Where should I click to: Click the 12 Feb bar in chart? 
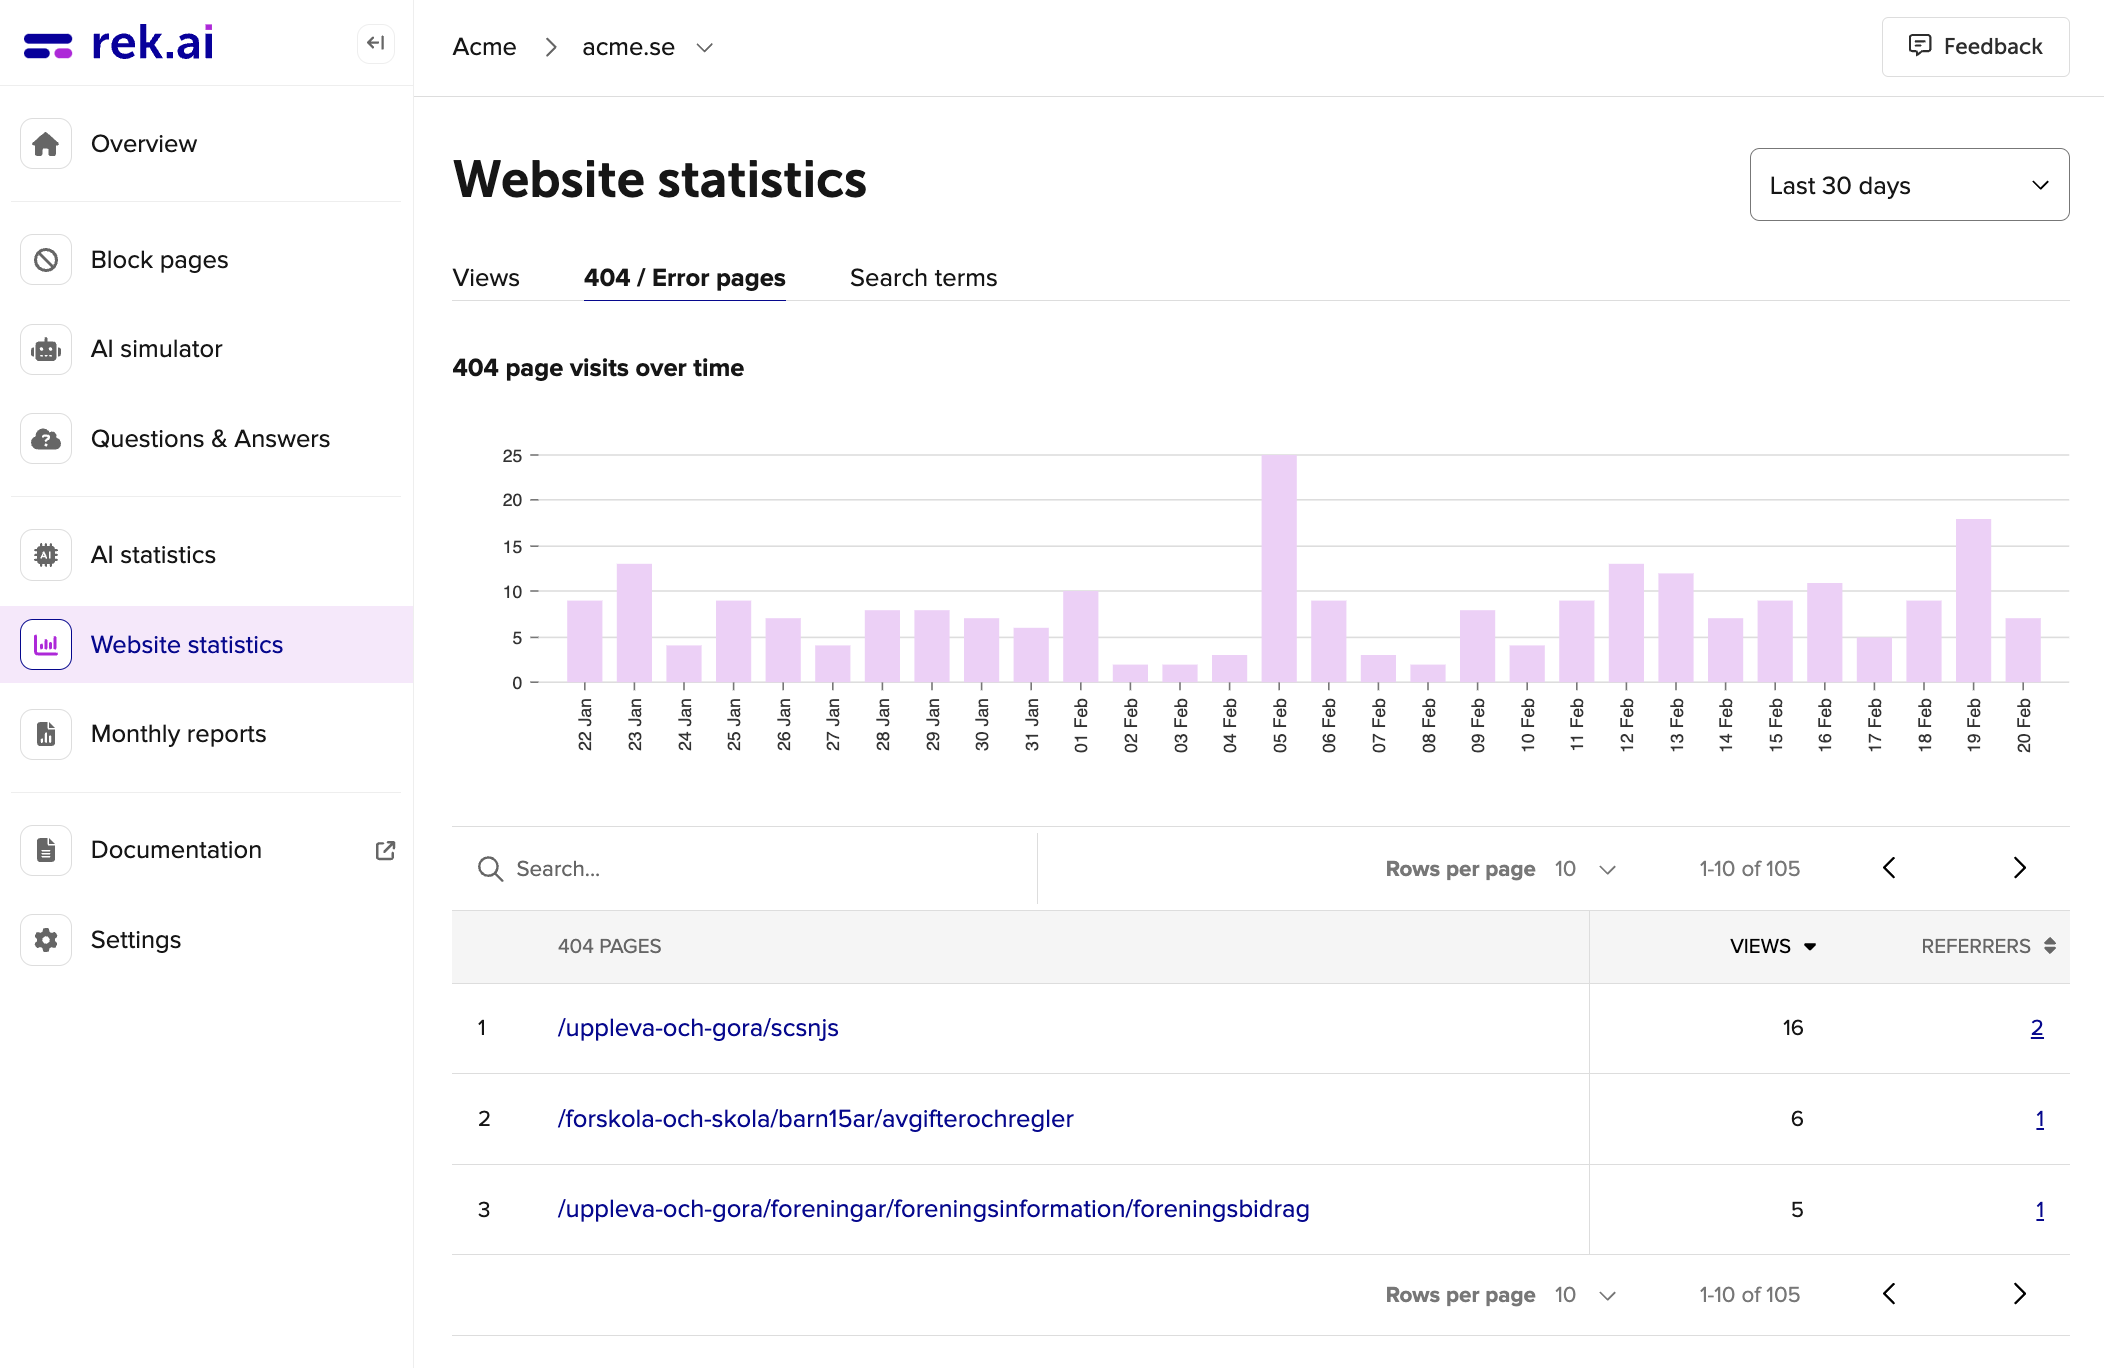click(x=1626, y=624)
